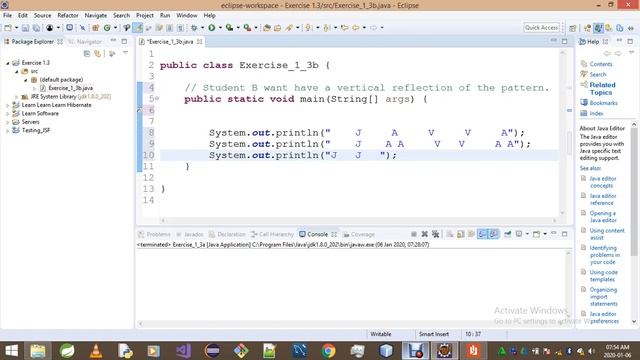Switch to the Problems tab
The height and width of the screenshot is (360, 640).
tap(155, 234)
